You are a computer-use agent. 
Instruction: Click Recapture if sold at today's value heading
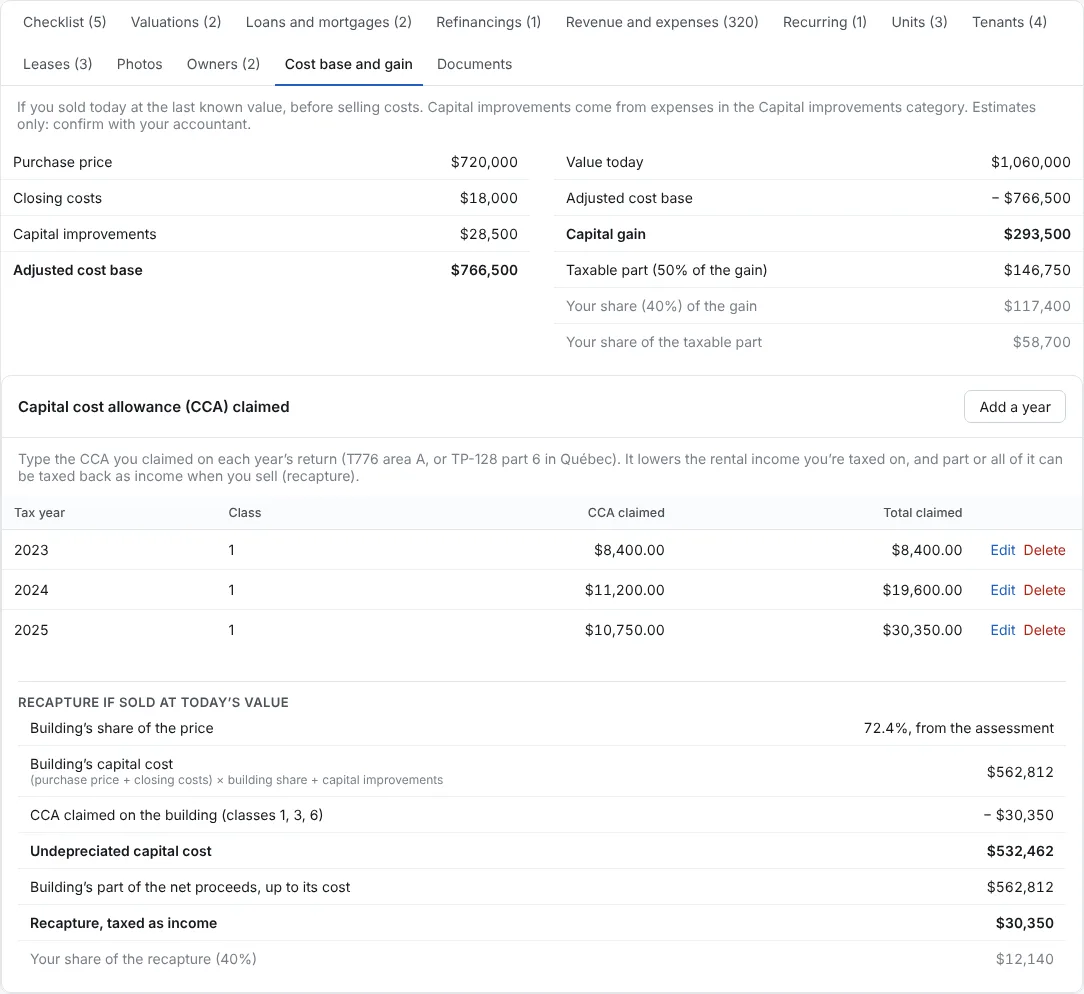153,703
